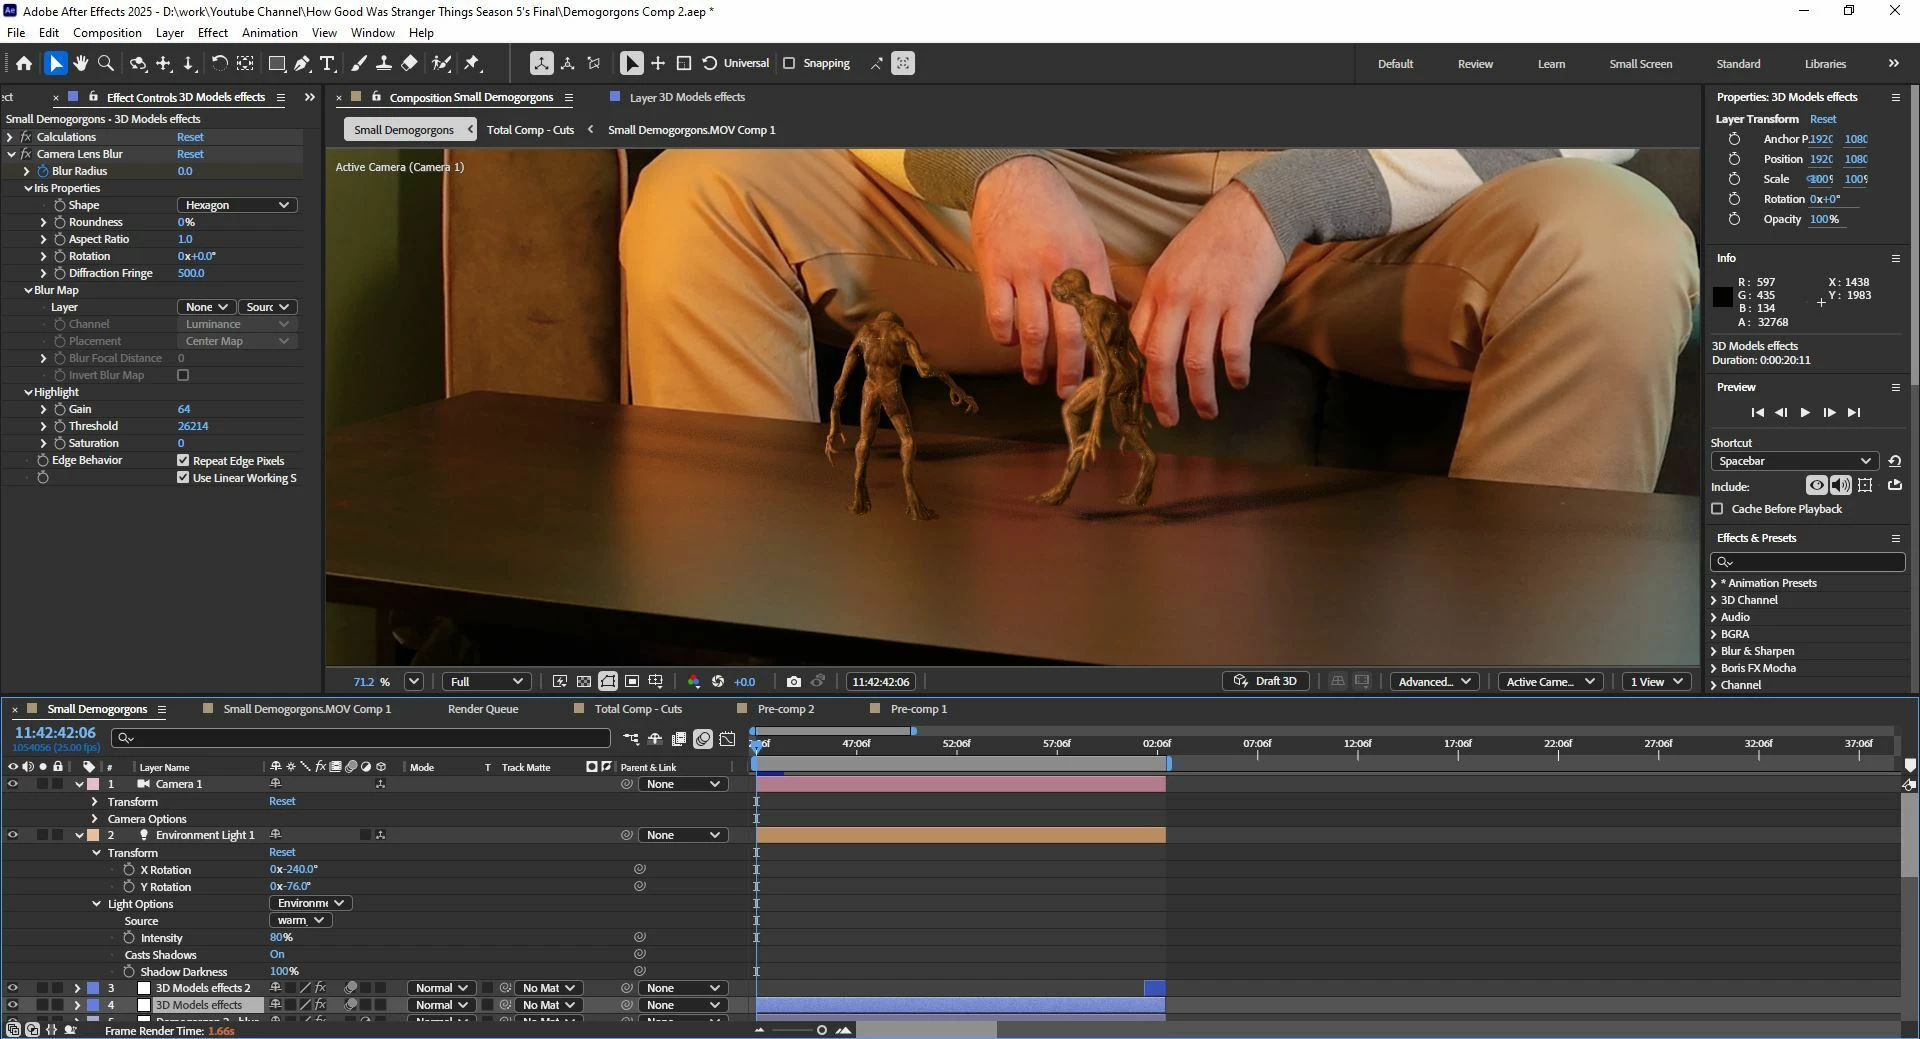Image resolution: width=1920 pixels, height=1039 pixels.
Task: Adjust the timeline zoom slider knob
Action: coord(822,1030)
